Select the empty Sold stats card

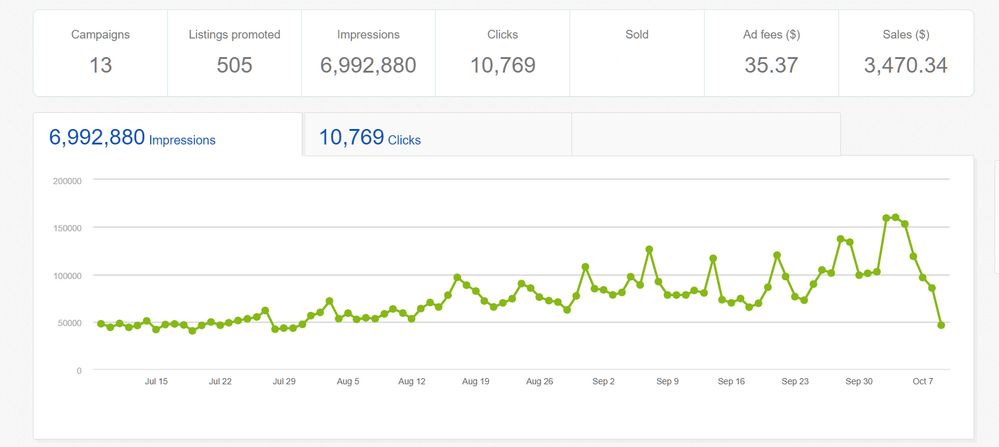(x=637, y=53)
